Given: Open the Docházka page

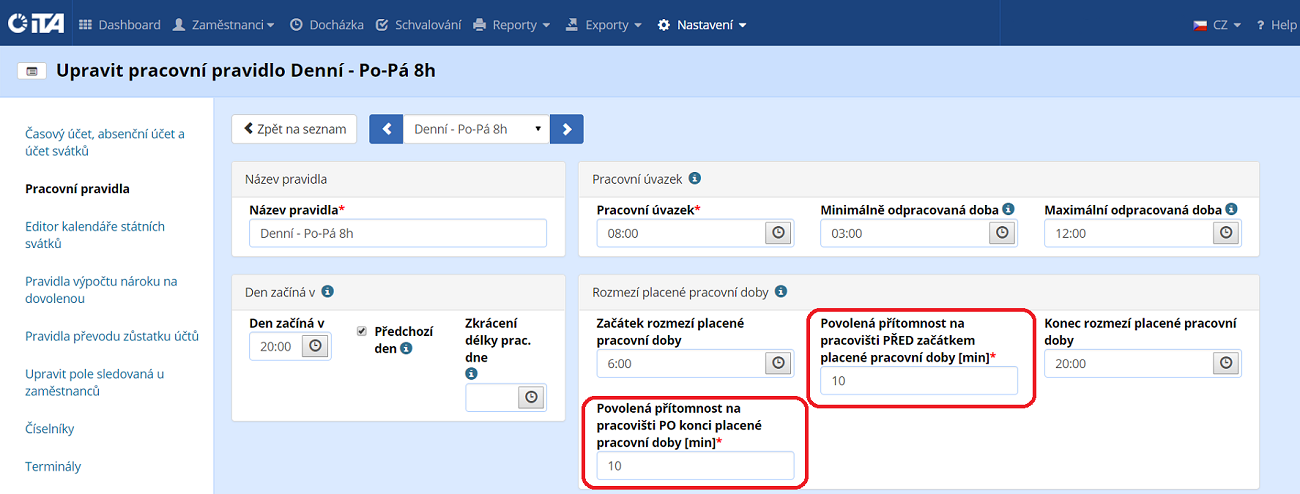Looking at the screenshot, I should 326,25.
